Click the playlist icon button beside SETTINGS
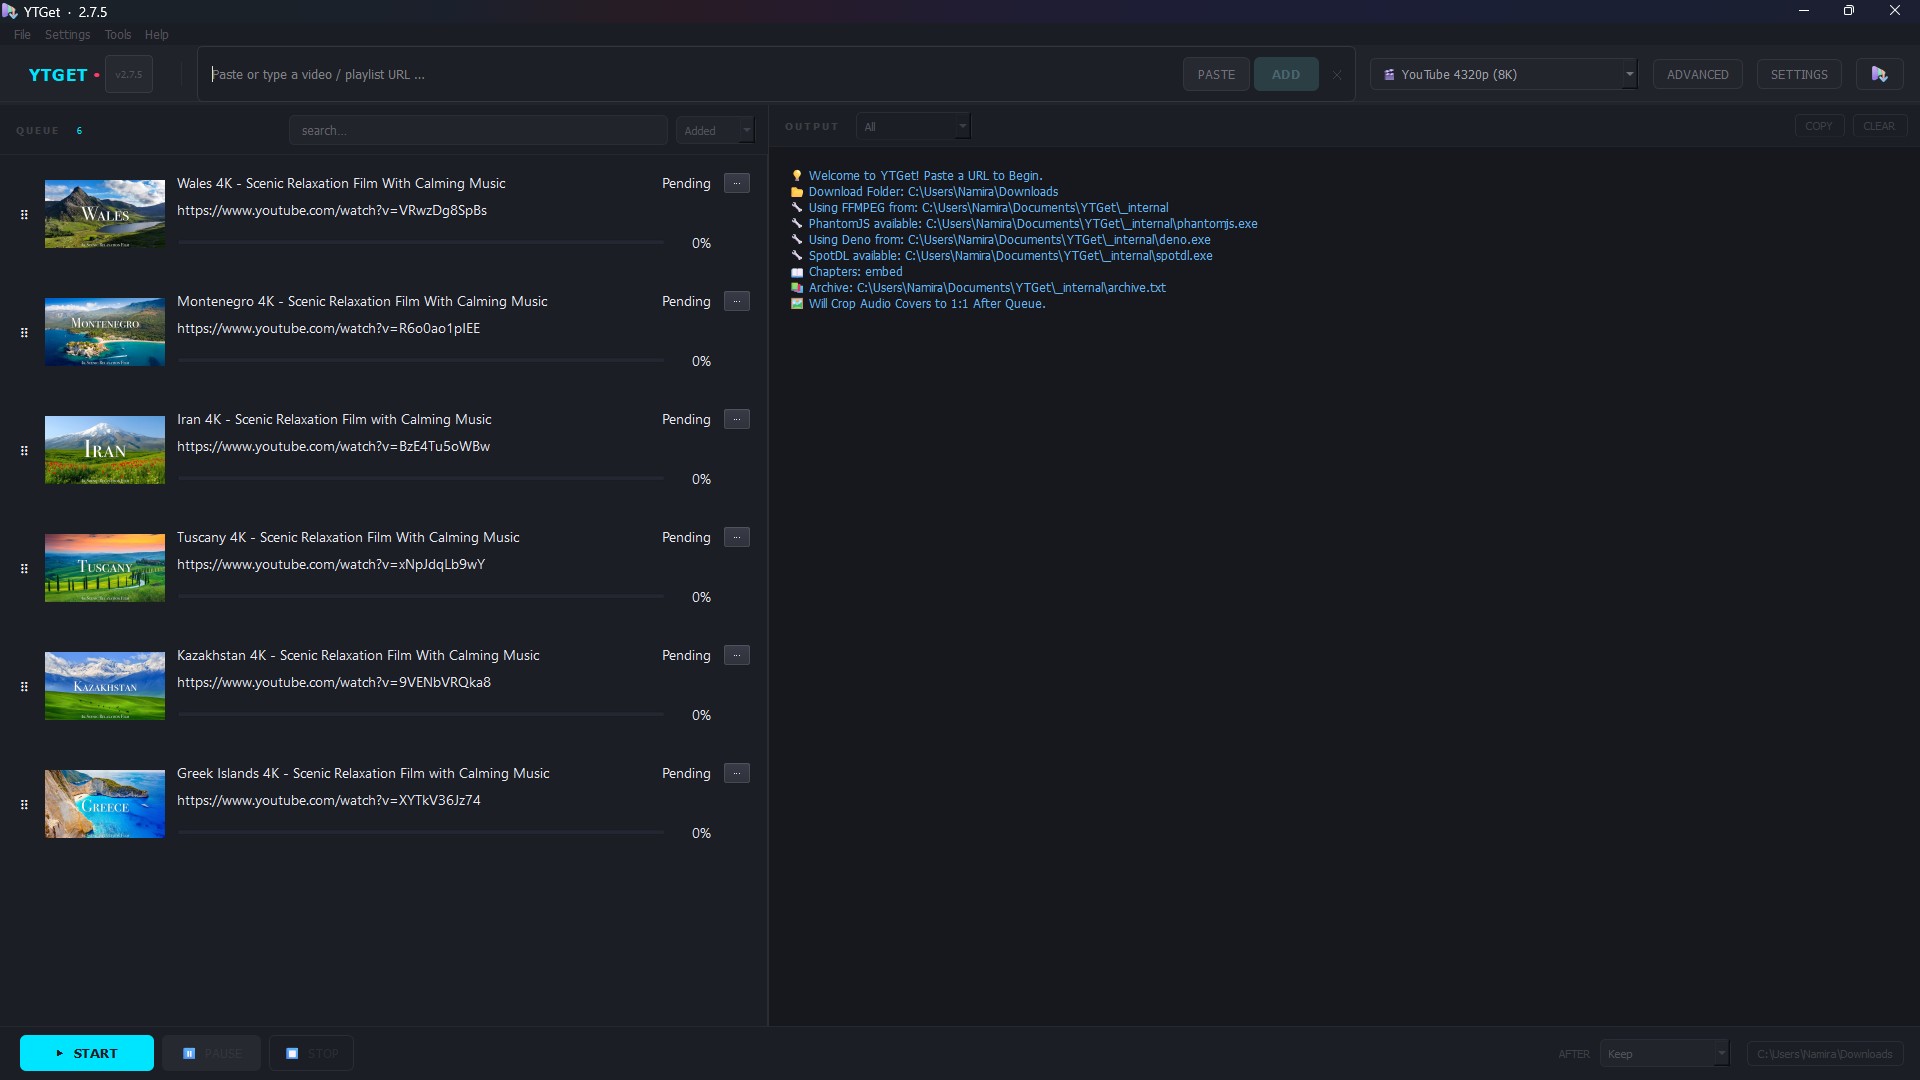 tap(1879, 74)
